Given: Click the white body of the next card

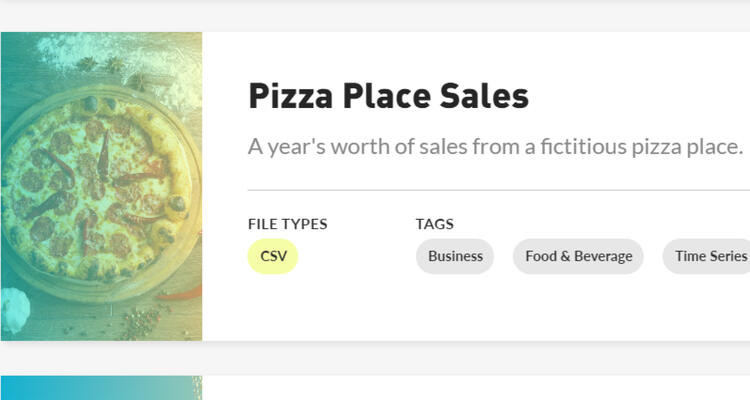Looking at the screenshot, I should pyautogui.click(x=475, y=389).
